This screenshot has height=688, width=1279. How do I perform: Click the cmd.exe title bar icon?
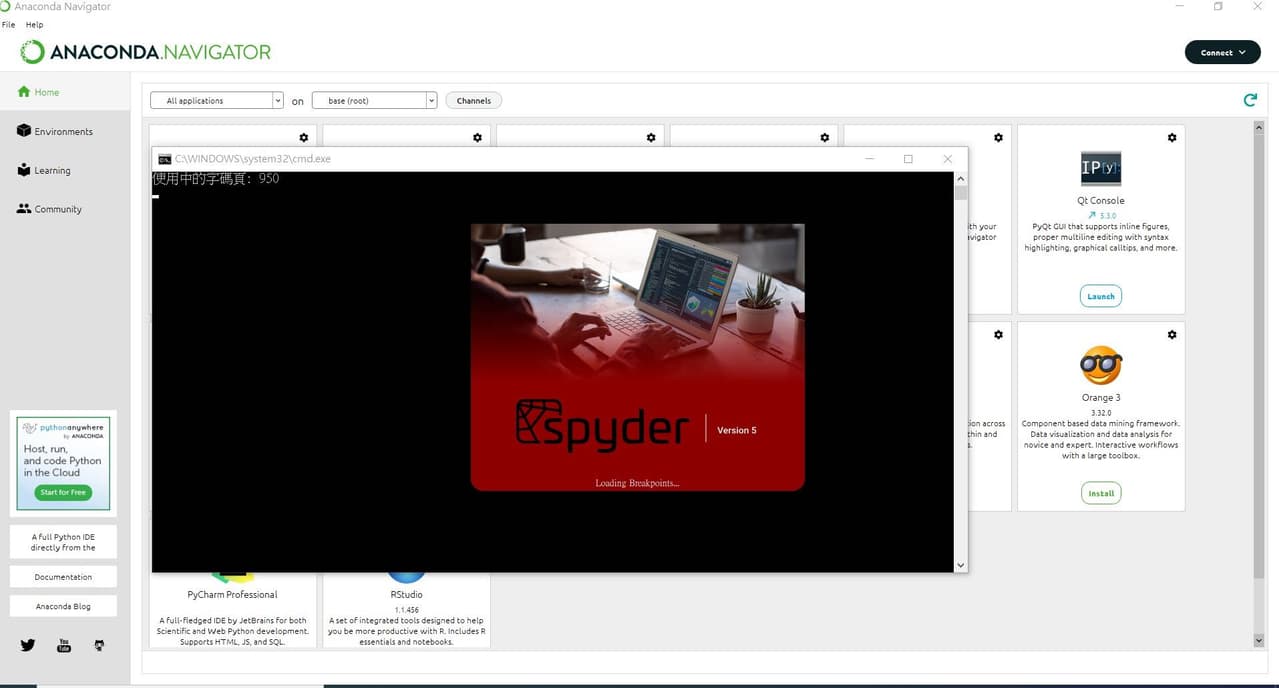coord(164,159)
